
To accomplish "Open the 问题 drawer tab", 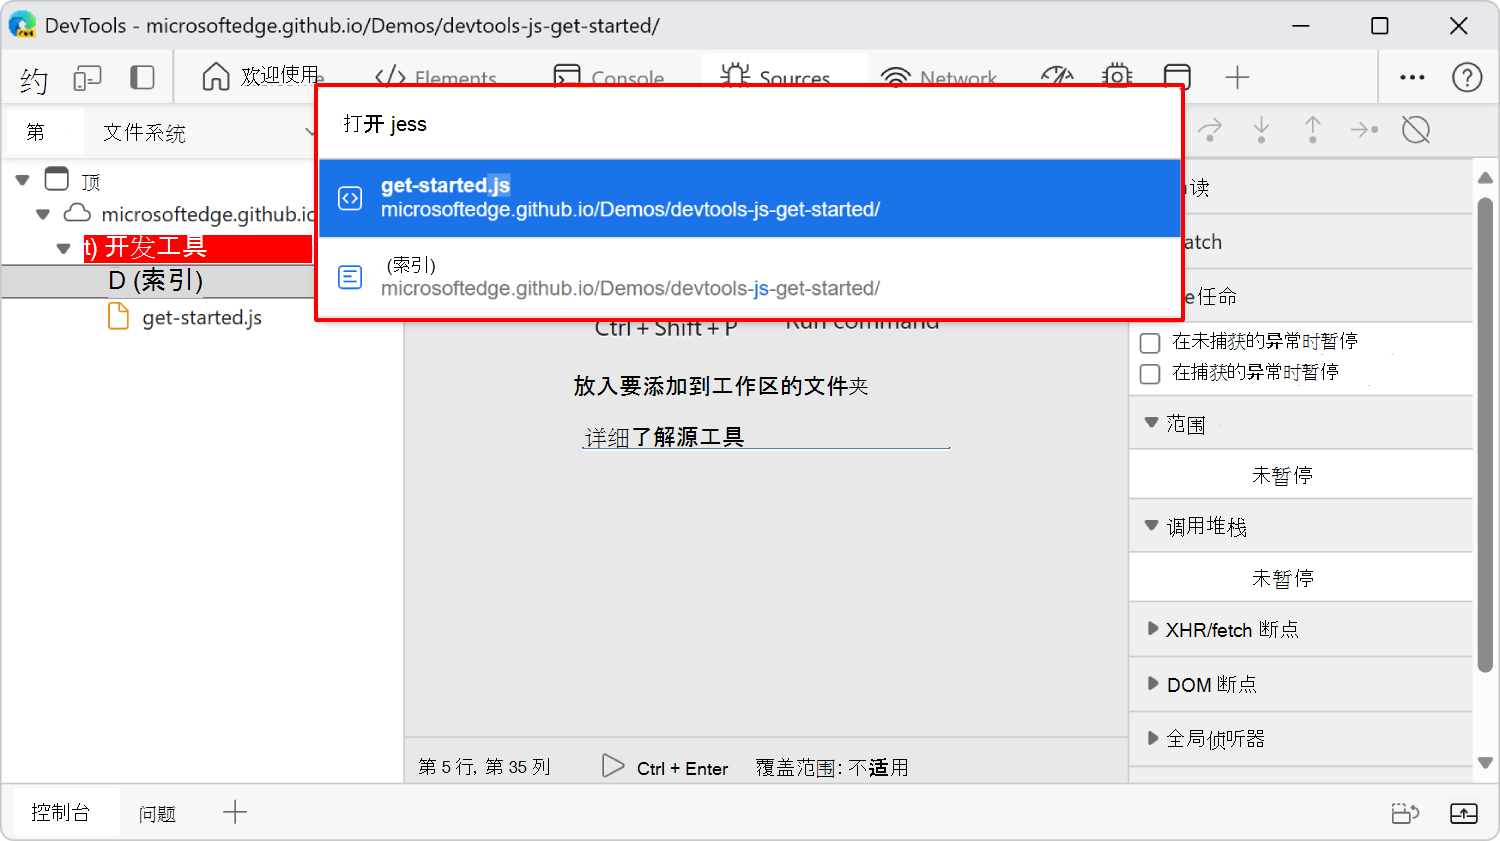I will click(x=157, y=814).
